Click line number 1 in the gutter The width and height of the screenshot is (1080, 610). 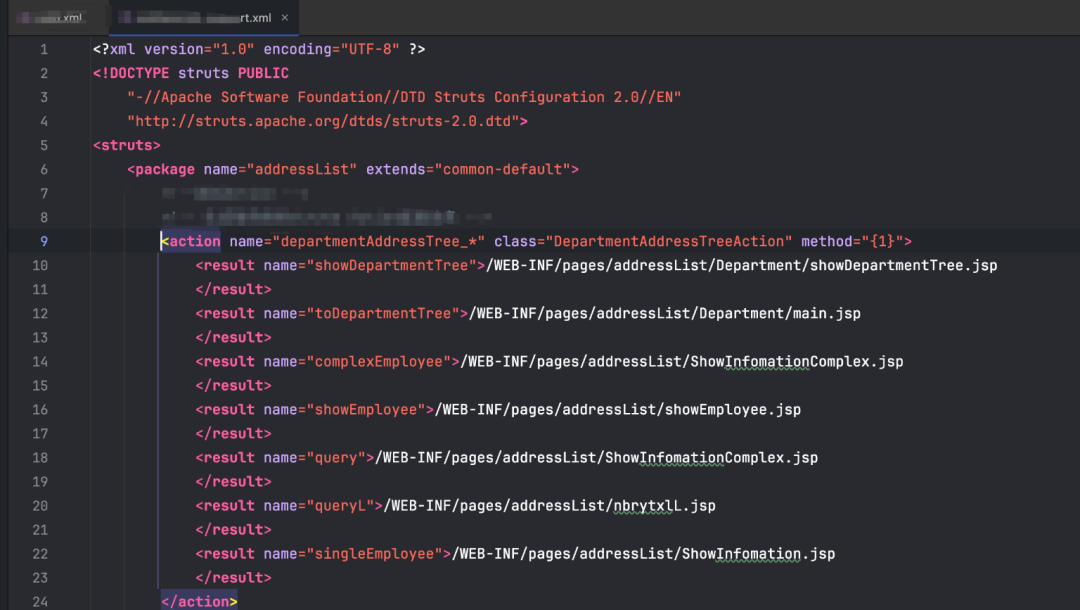coord(43,50)
